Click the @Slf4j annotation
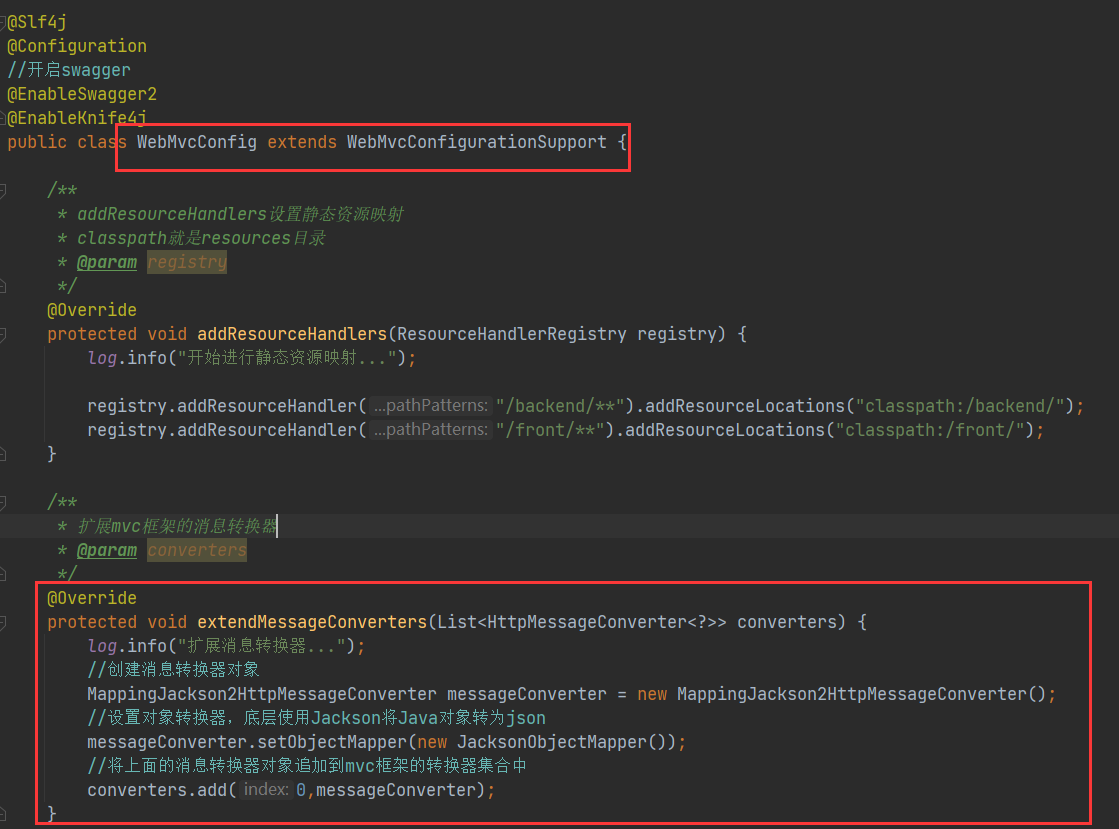 pos(37,21)
